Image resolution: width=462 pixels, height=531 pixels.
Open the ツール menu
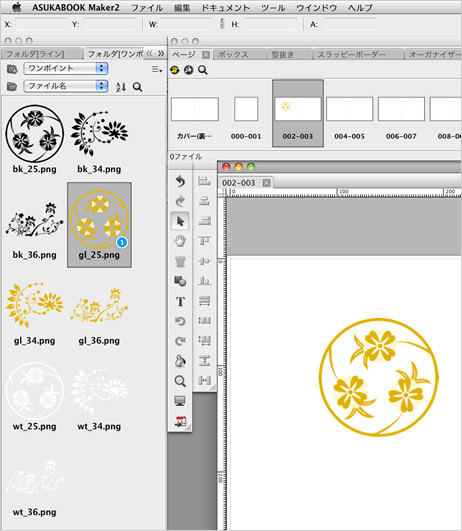click(x=273, y=7)
